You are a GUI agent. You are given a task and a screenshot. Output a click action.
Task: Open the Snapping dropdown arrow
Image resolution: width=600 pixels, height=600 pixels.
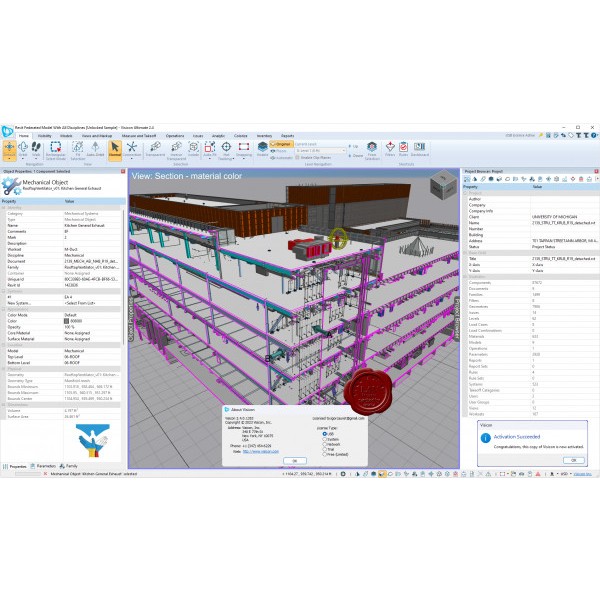point(244,158)
